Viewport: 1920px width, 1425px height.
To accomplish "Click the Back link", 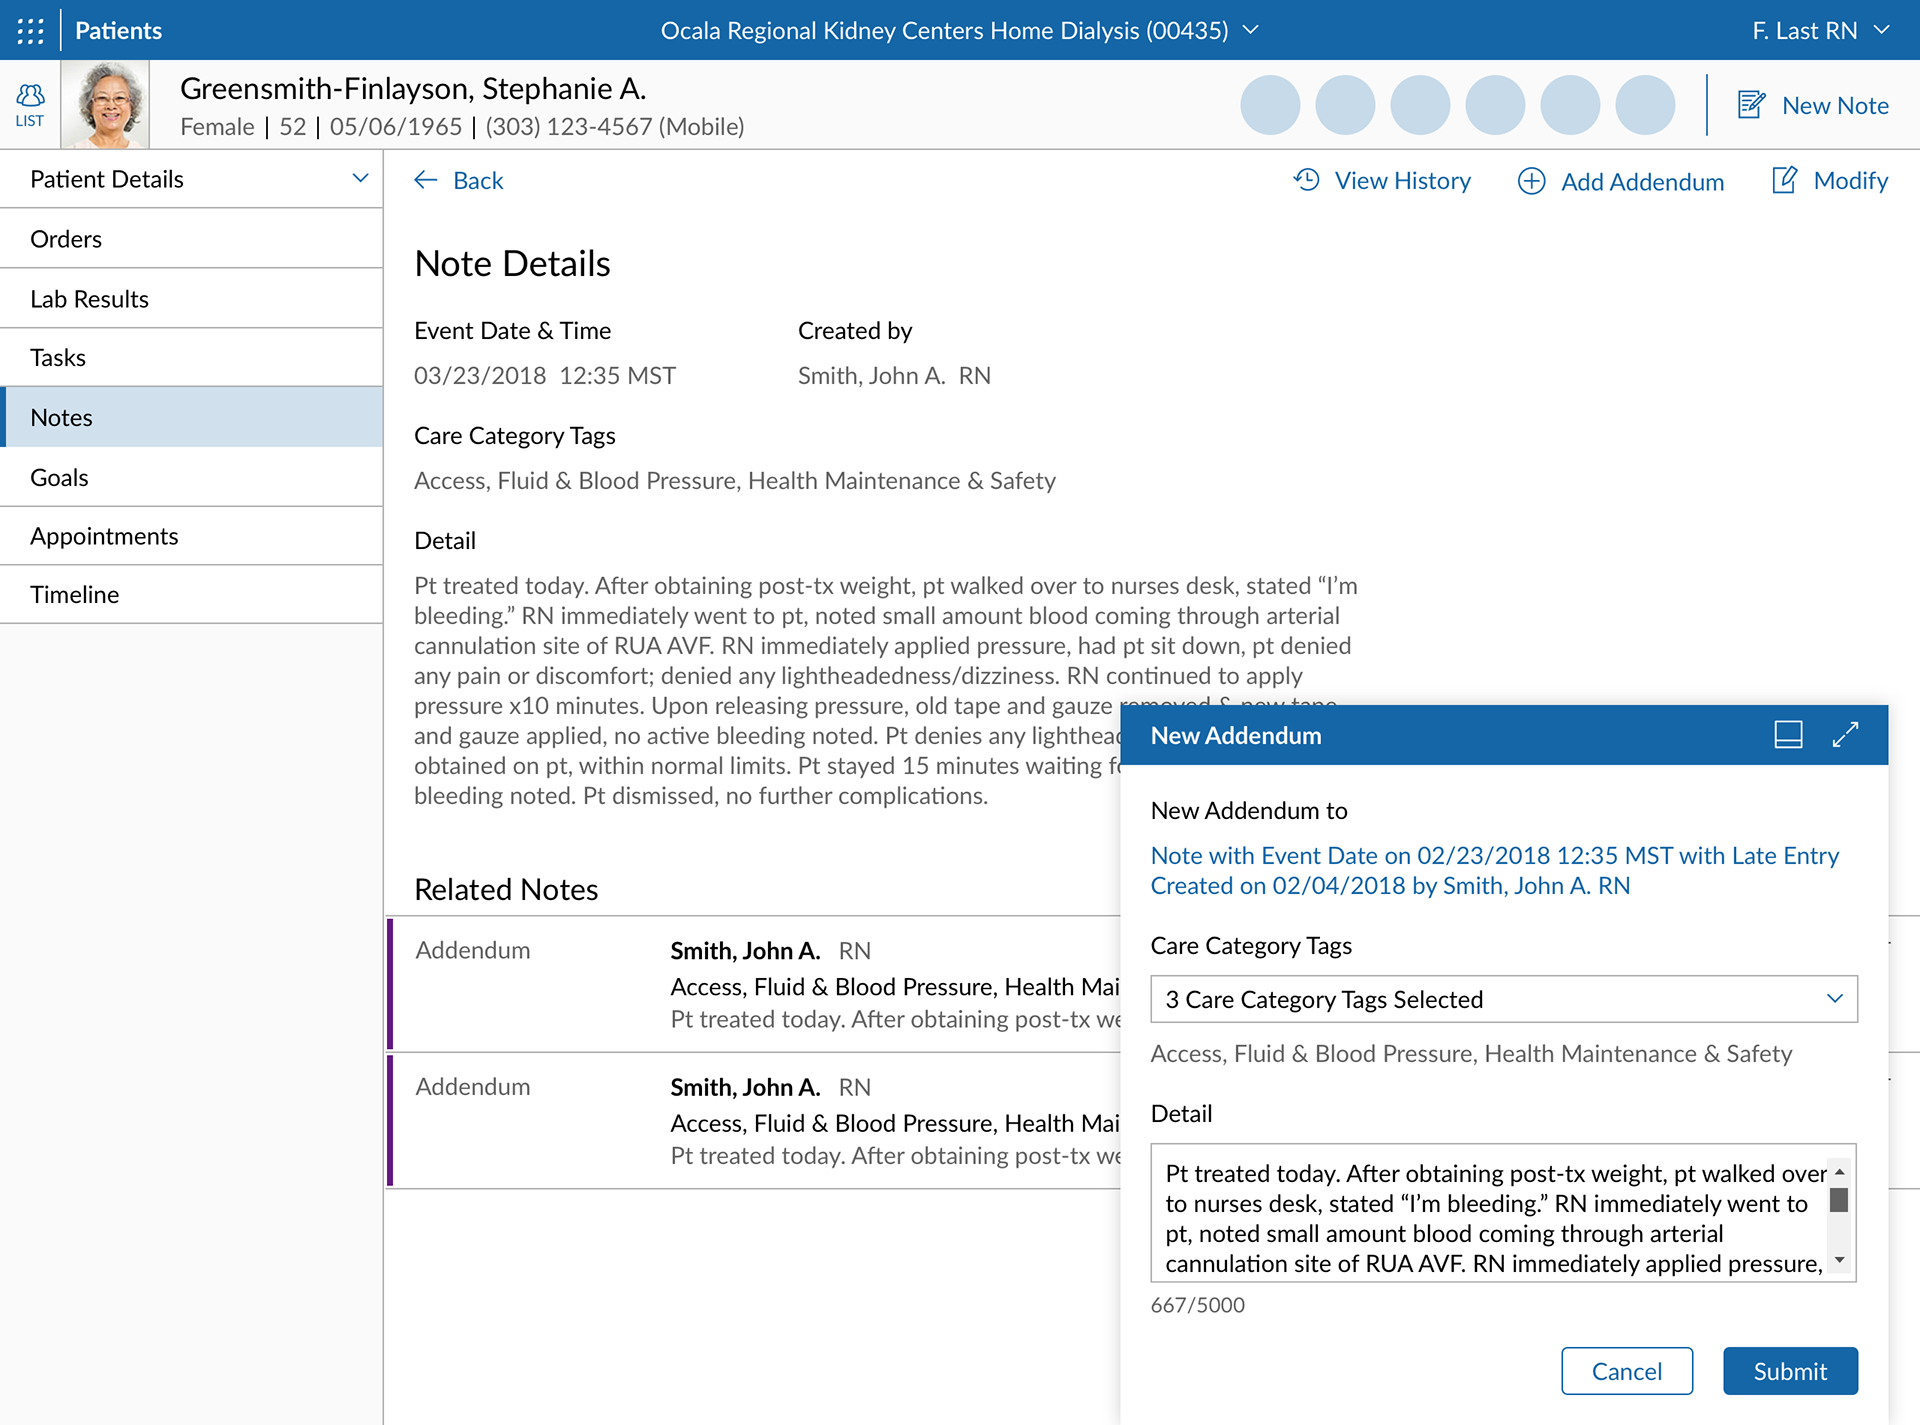I will coord(478,180).
